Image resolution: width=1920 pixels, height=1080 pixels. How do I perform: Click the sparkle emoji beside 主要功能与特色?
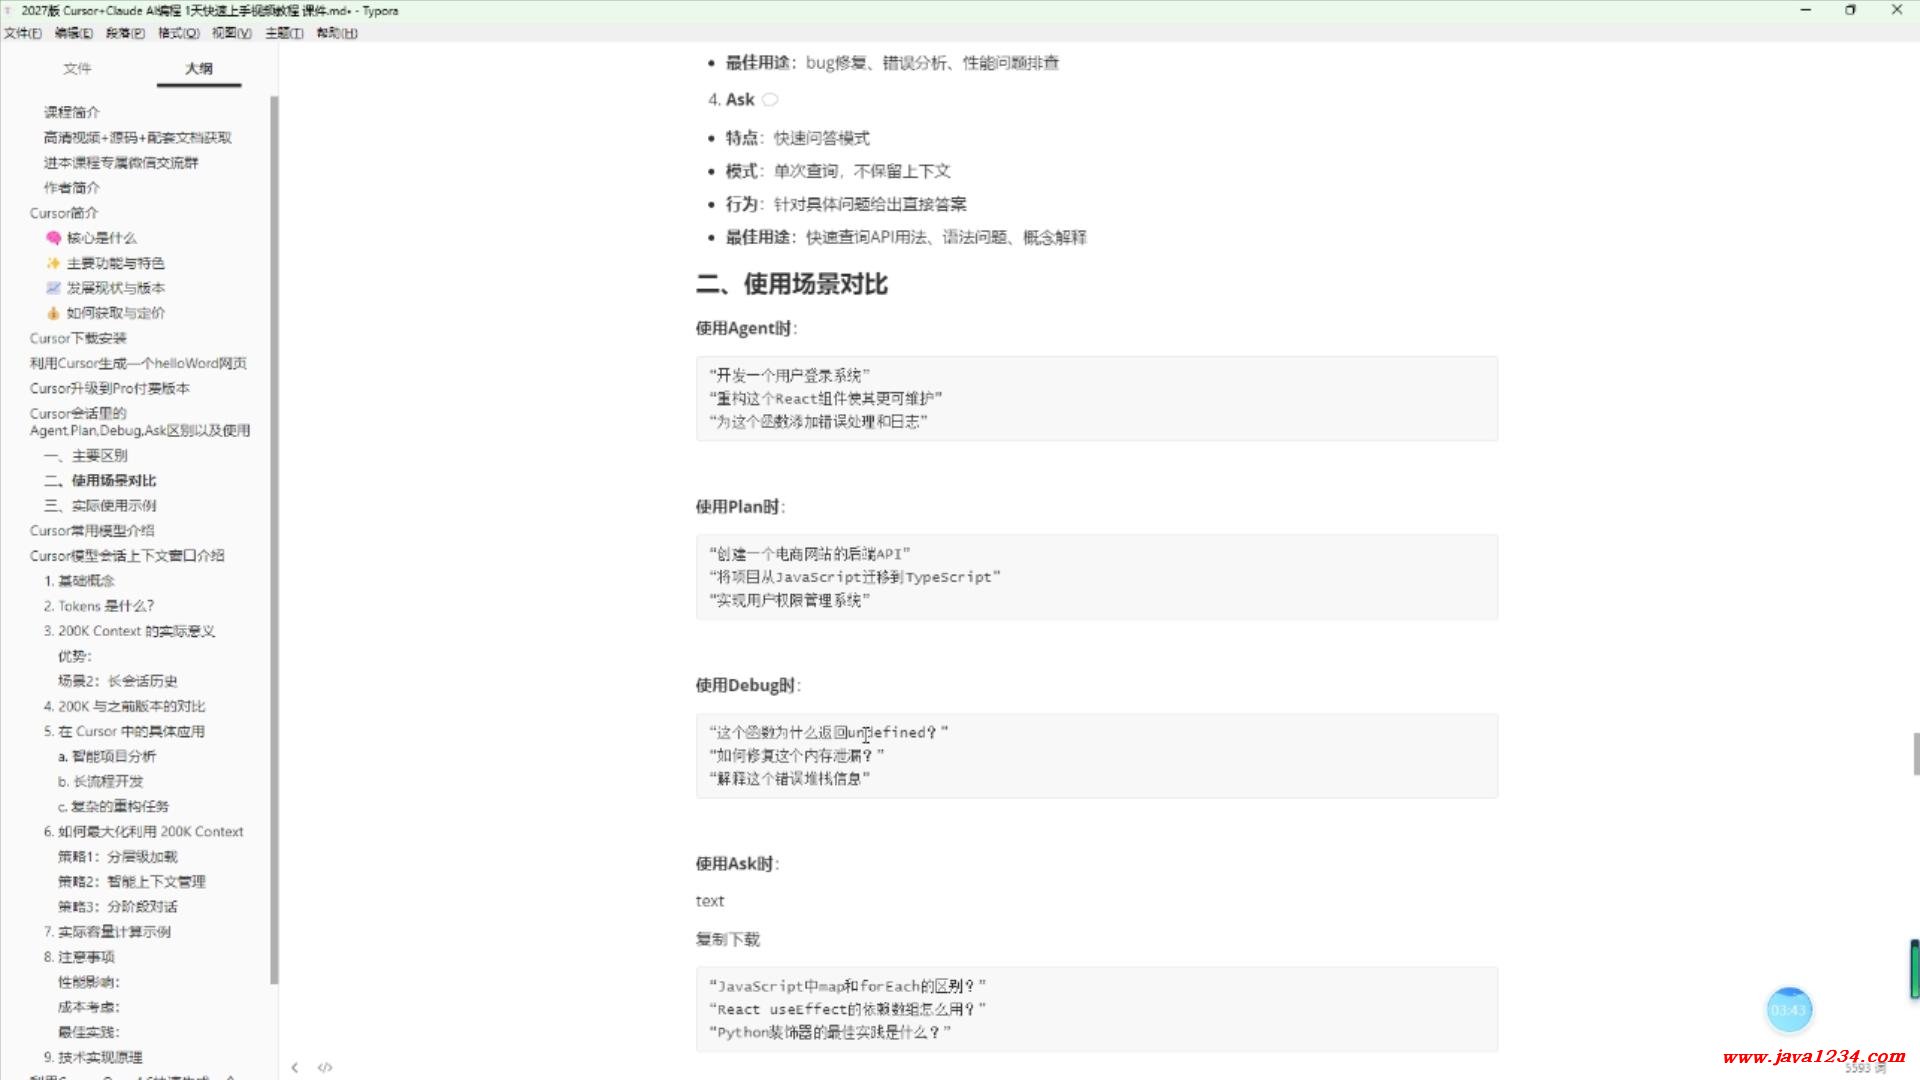point(53,263)
